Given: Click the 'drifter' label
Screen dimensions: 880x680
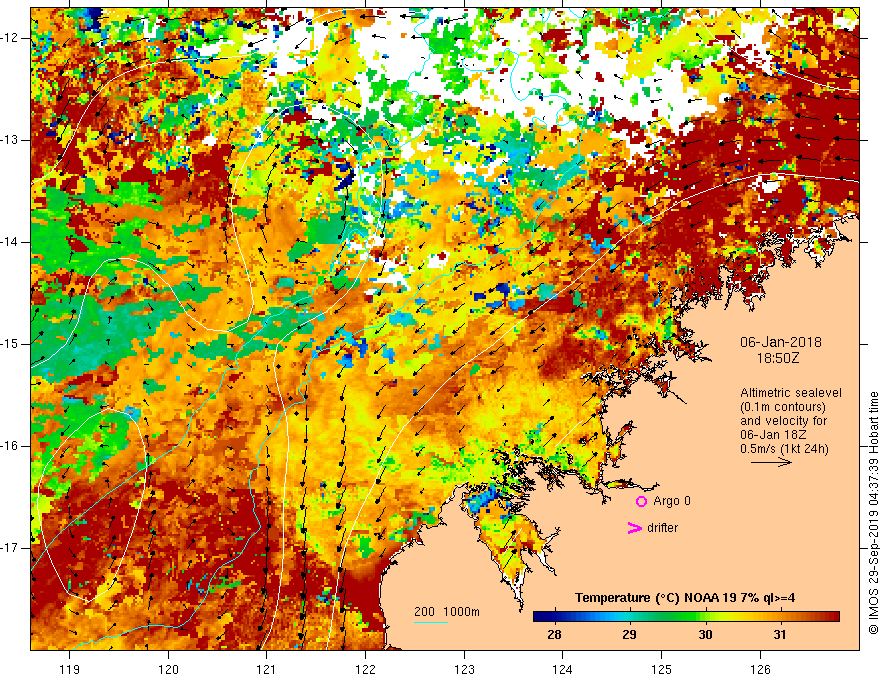Looking at the screenshot, I should pos(662,528).
